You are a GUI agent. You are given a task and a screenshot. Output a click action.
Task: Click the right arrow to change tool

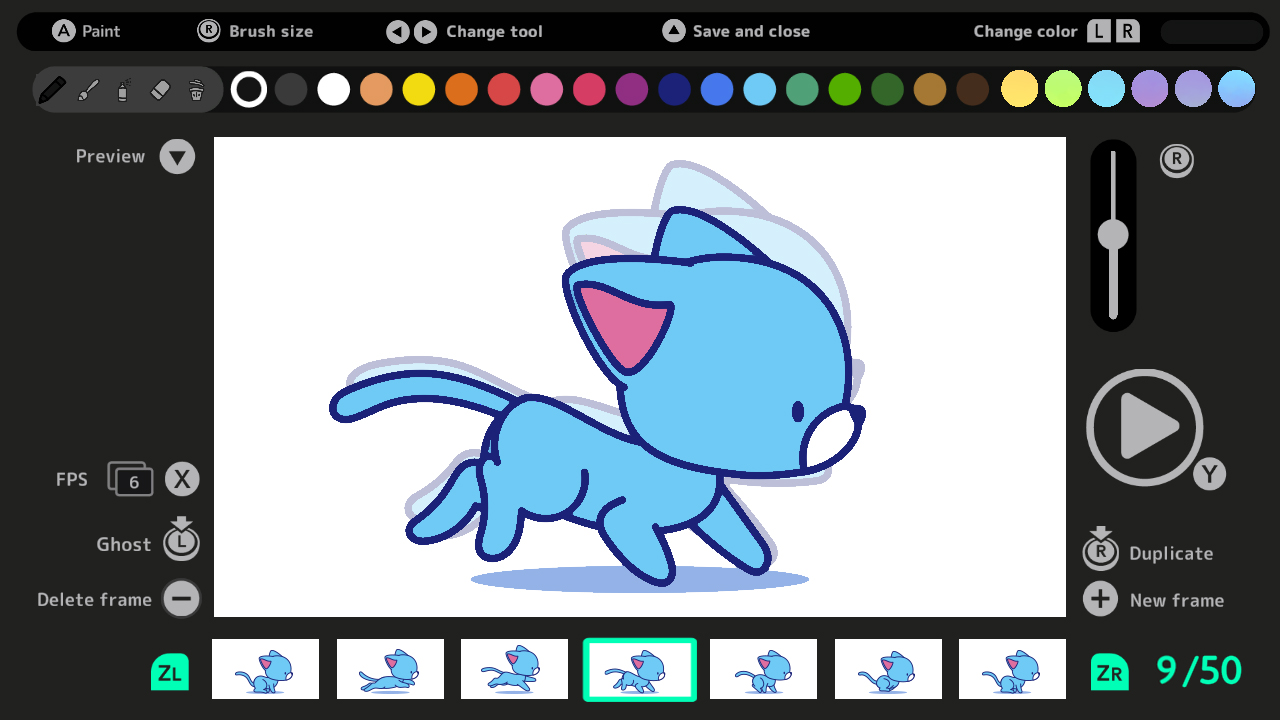pyautogui.click(x=424, y=31)
